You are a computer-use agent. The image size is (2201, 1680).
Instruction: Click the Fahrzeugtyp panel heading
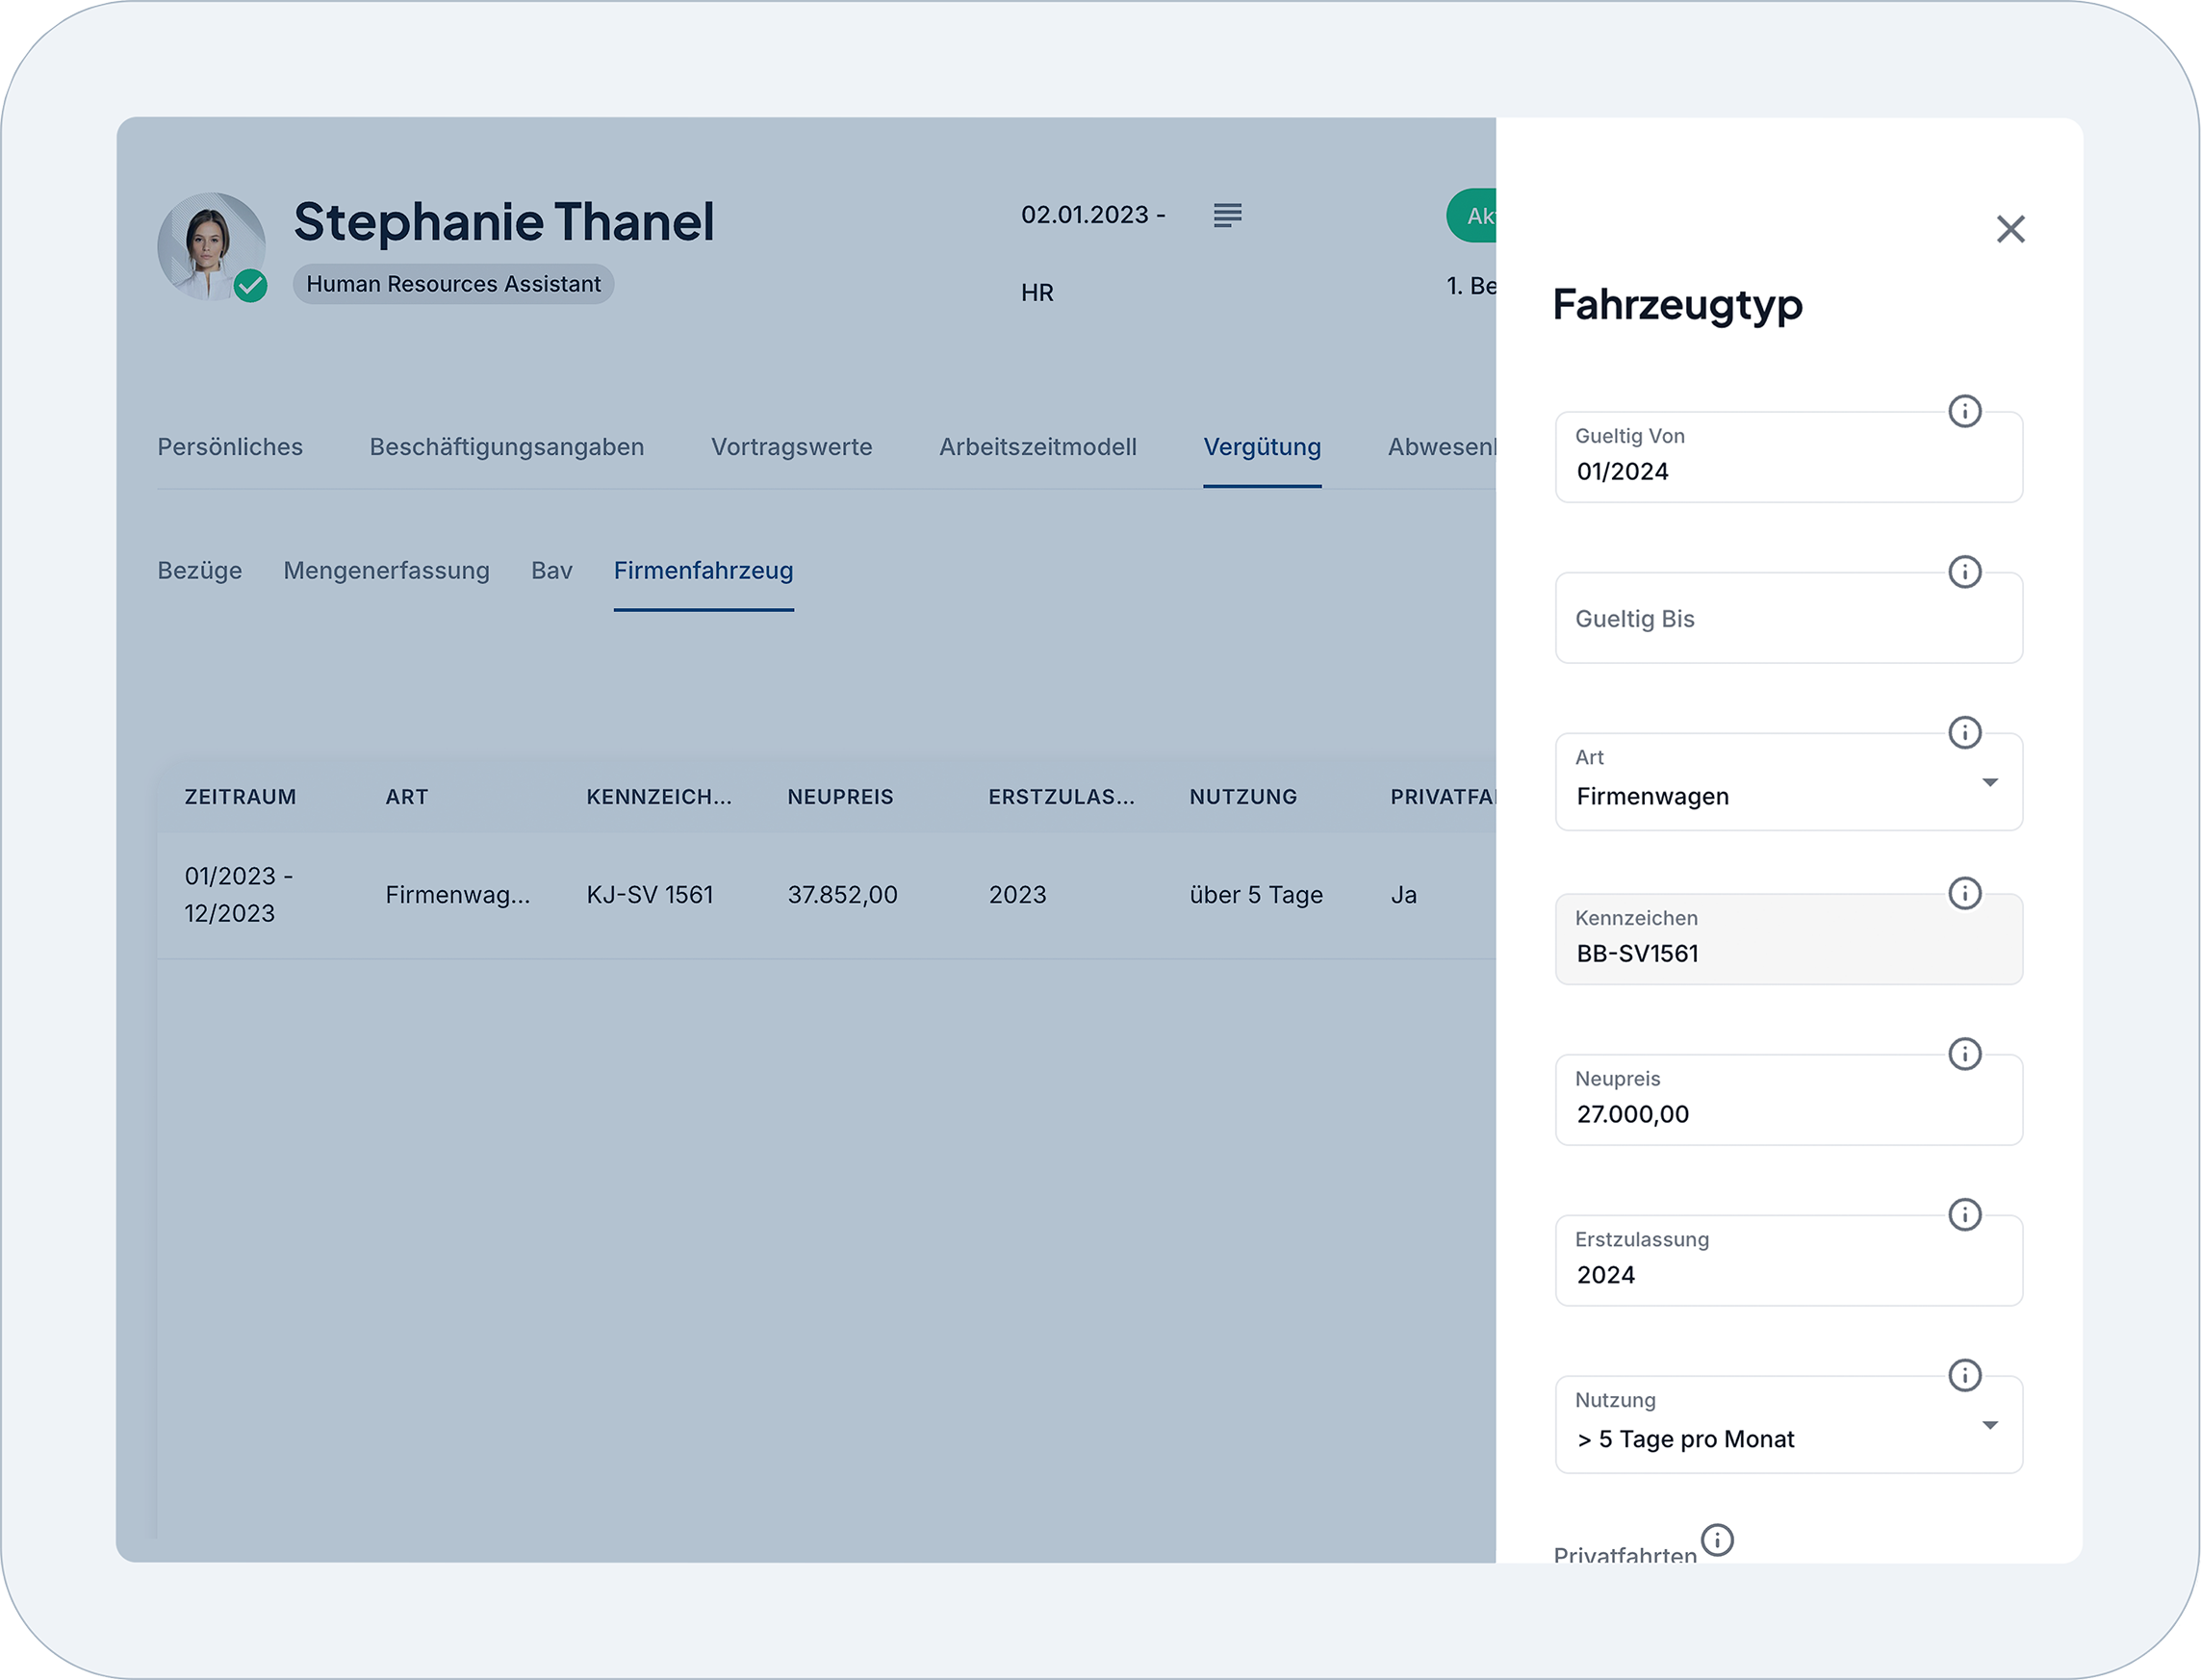[1677, 304]
